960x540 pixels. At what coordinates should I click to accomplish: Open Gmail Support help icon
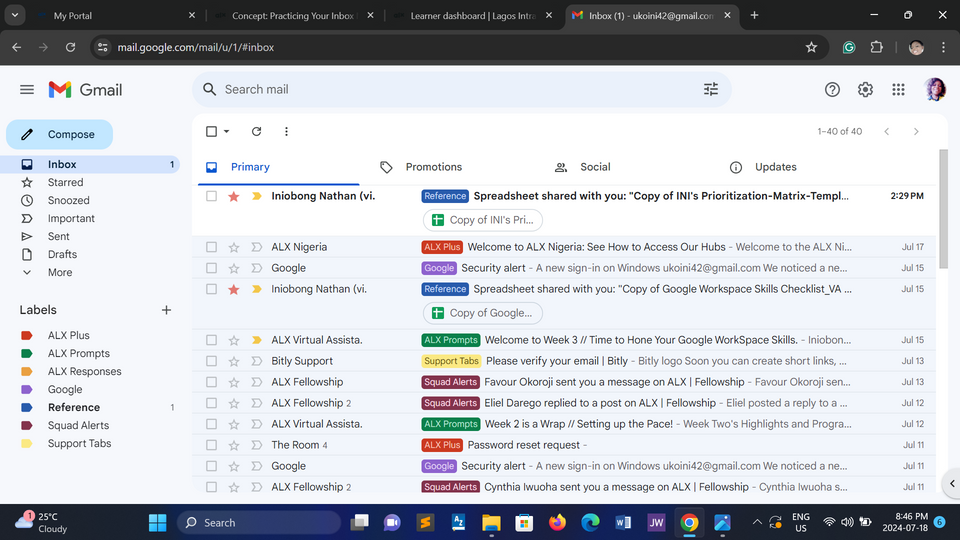(832, 90)
